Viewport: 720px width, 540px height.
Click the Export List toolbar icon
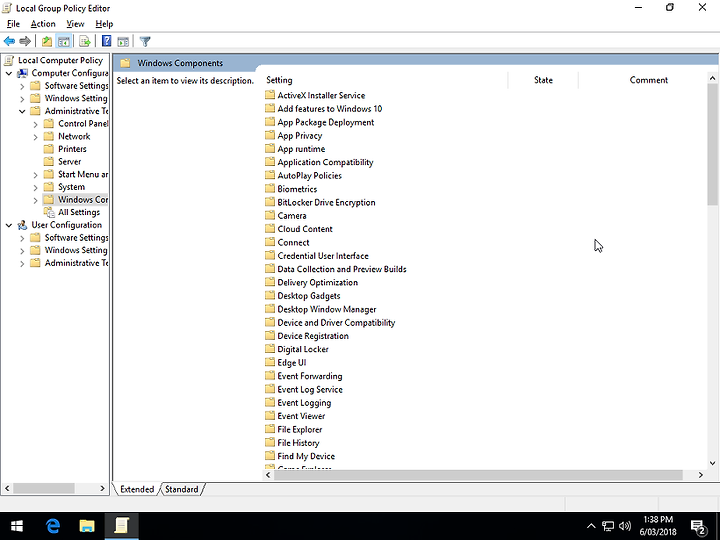pos(85,41)
